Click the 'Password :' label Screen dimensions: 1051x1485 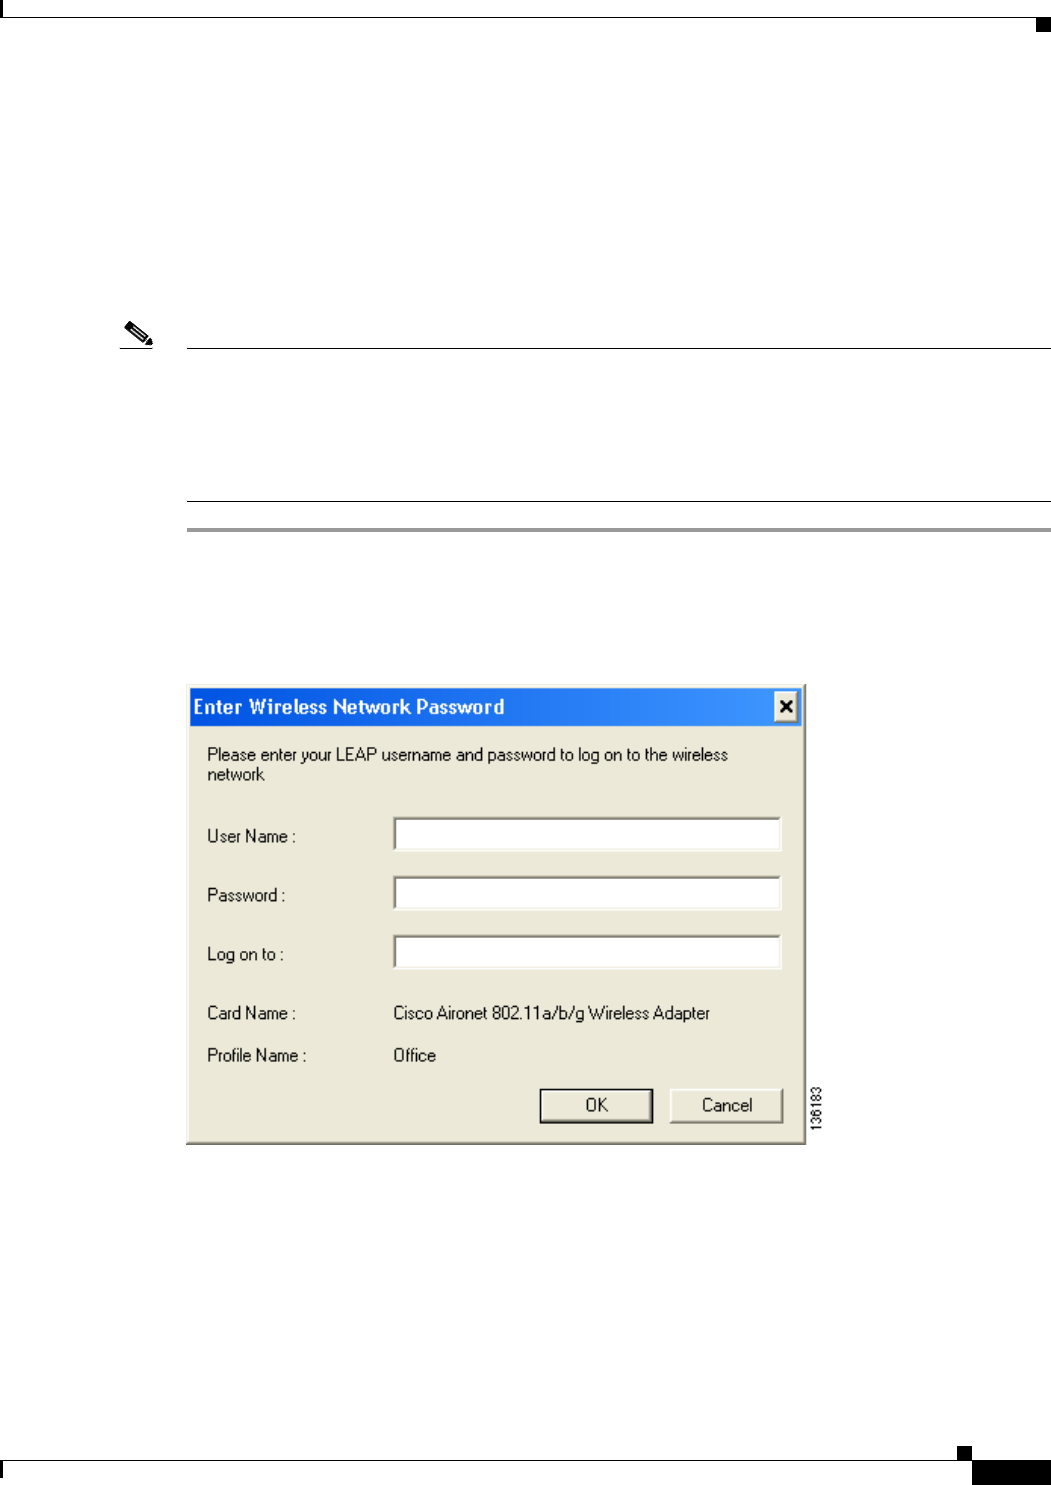[246, 895]
